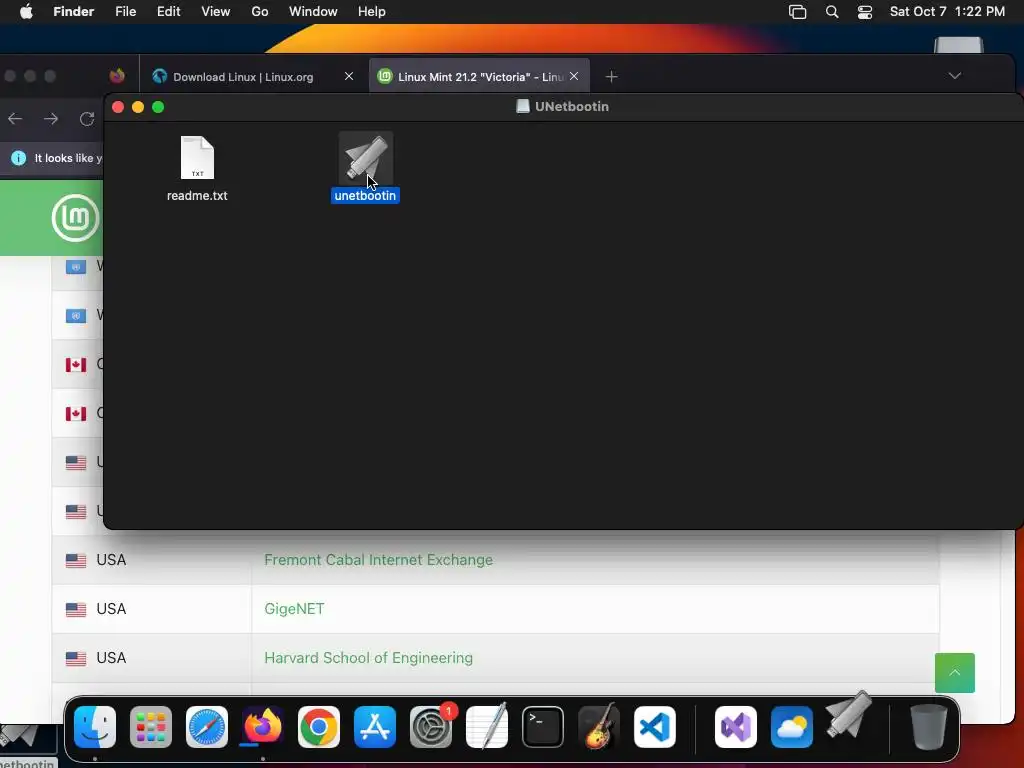Open the Trash in the dock
Image resolution: width=1024 pixels, height=768 pixels.
(929, 727)
